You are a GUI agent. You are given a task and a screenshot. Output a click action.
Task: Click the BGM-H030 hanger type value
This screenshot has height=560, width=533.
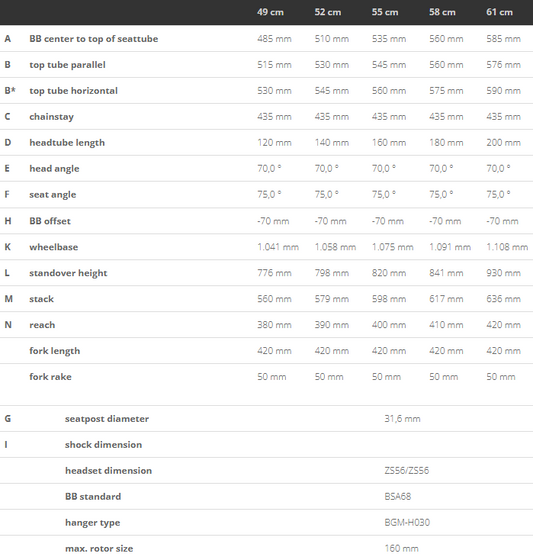pos(407,522)
